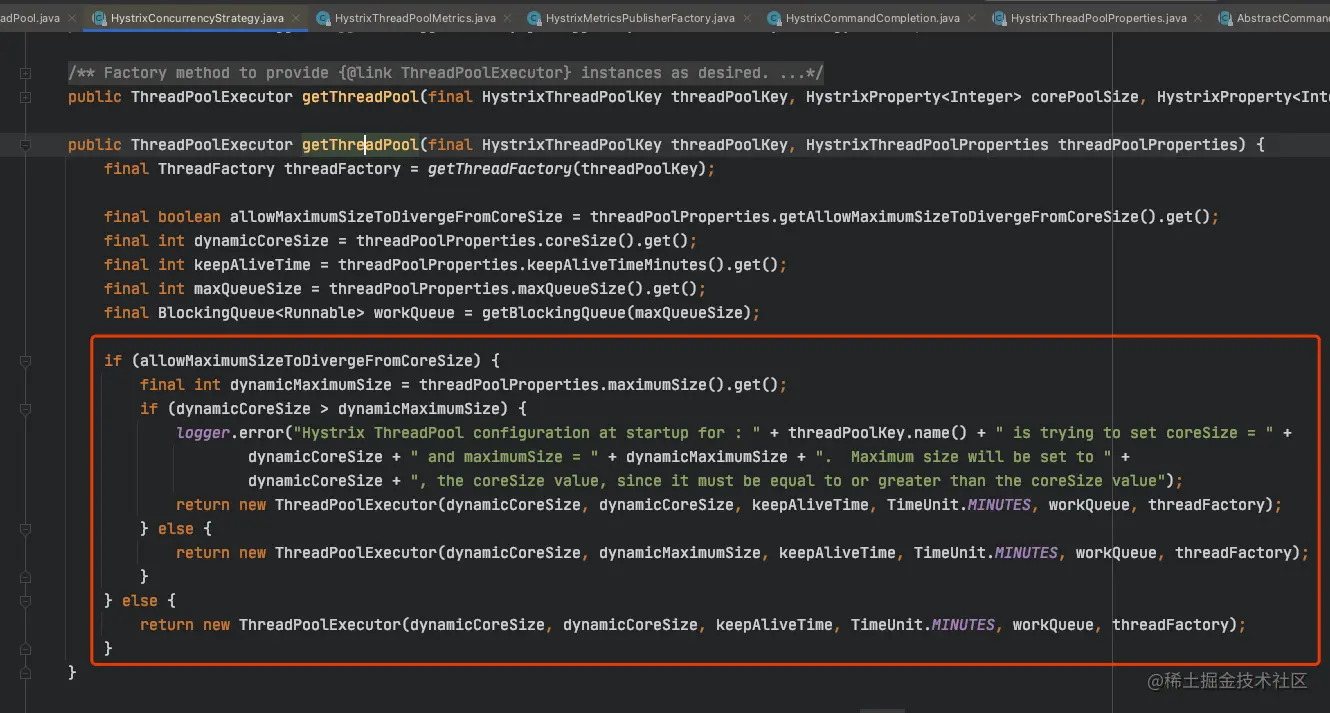Expand the collapsed getThreadPool method with corePoolSize
Viewport: 1330px width, 713px height.
pos(25,97)
